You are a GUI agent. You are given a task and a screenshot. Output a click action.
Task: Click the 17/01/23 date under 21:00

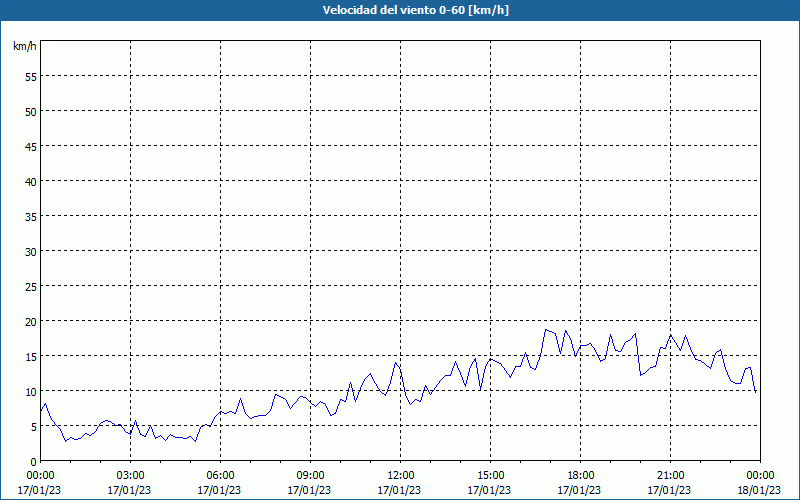pyautogui.click(x=669, y=490)
